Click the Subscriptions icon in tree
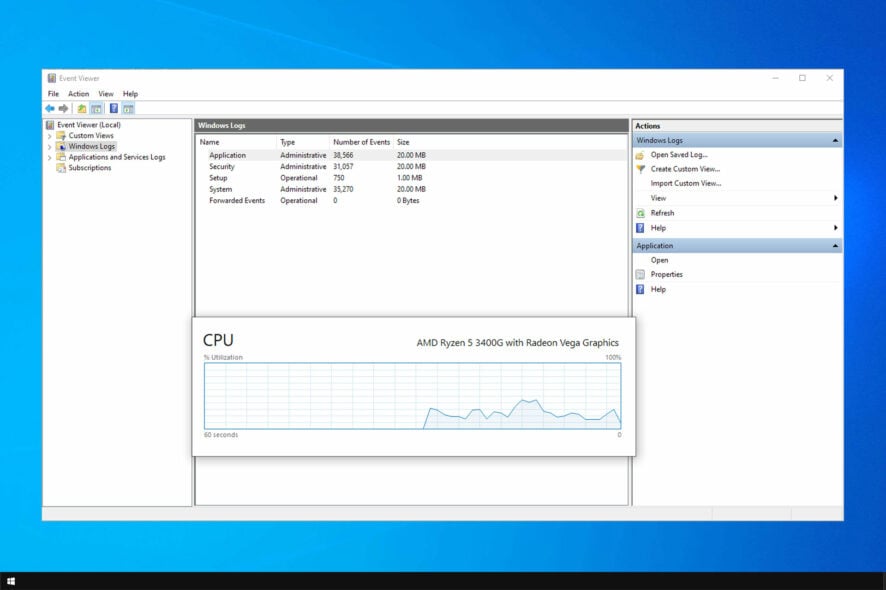 point(61,168)
